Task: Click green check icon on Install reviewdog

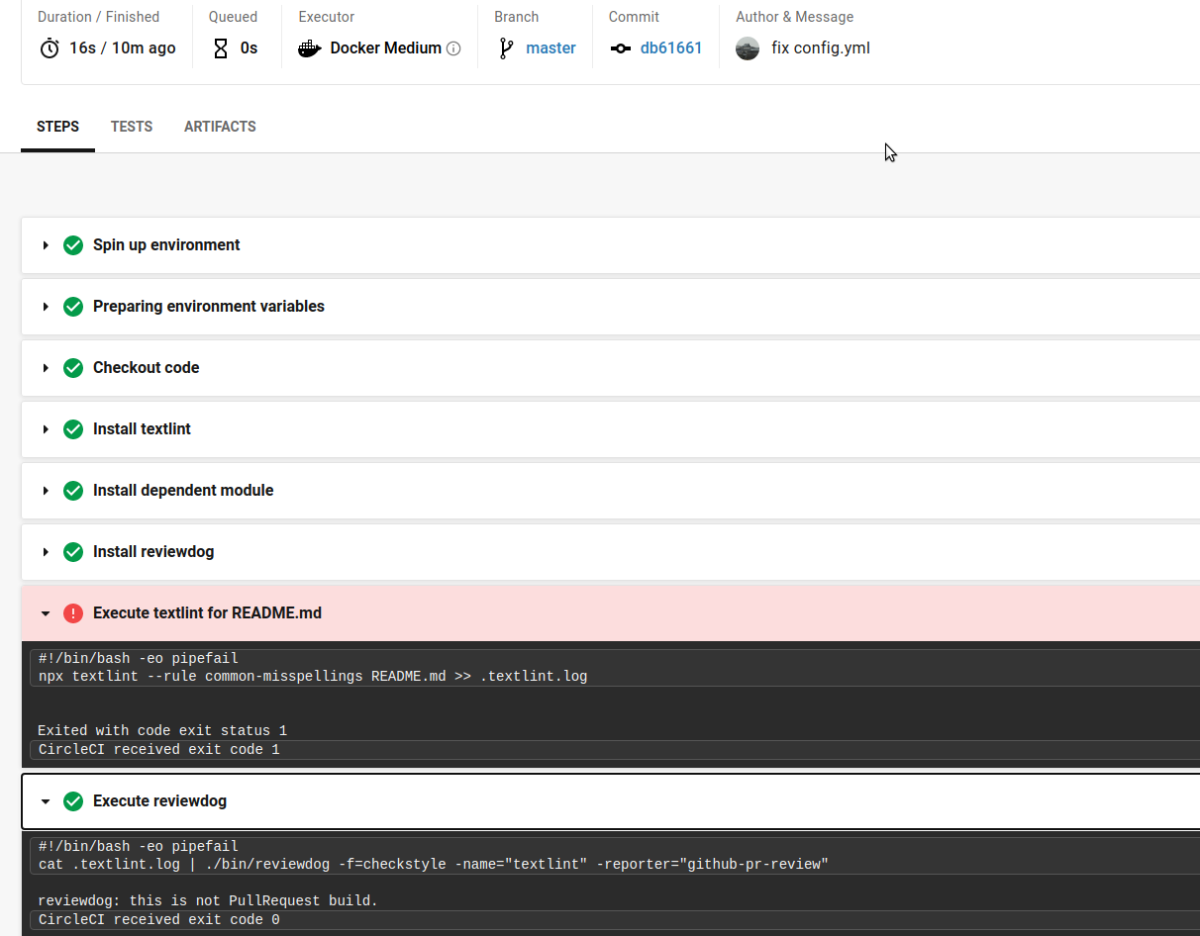Action: (x=73, y=552)
